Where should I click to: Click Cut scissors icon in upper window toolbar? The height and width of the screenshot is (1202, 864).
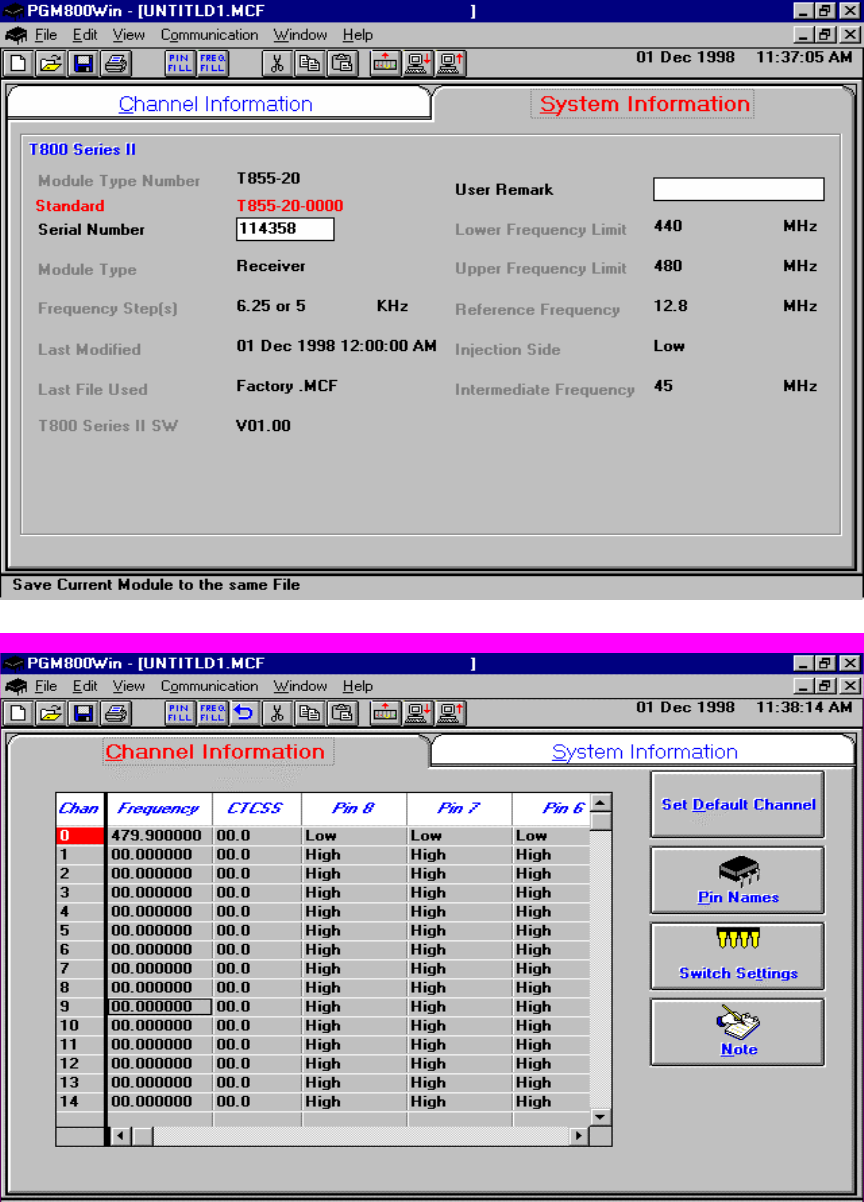[277, 64]
